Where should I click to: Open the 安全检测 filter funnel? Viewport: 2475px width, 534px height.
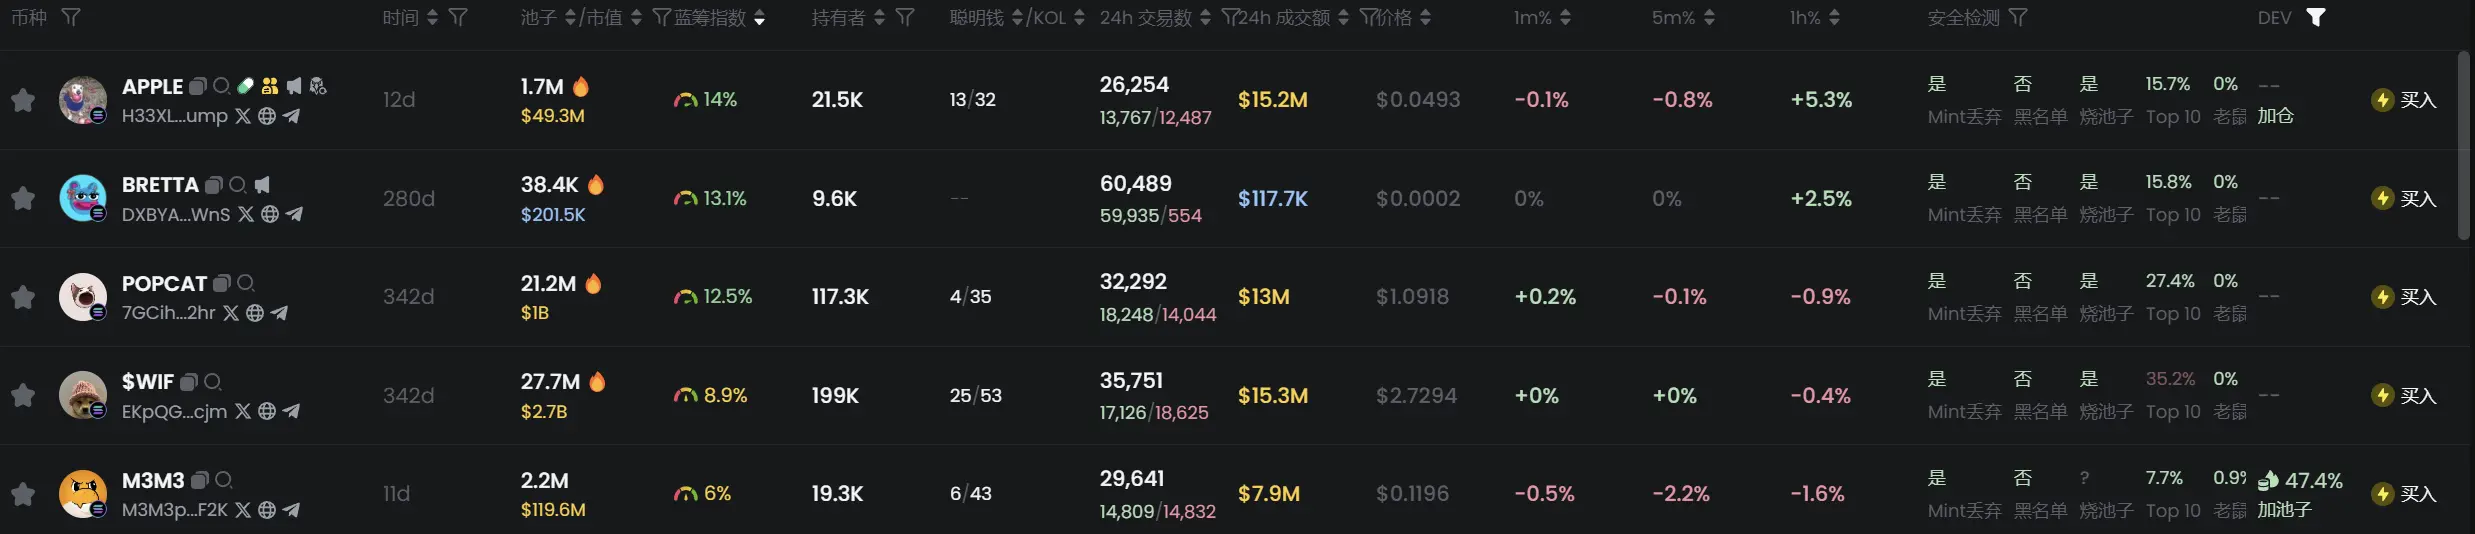(x=2018, y=17)
